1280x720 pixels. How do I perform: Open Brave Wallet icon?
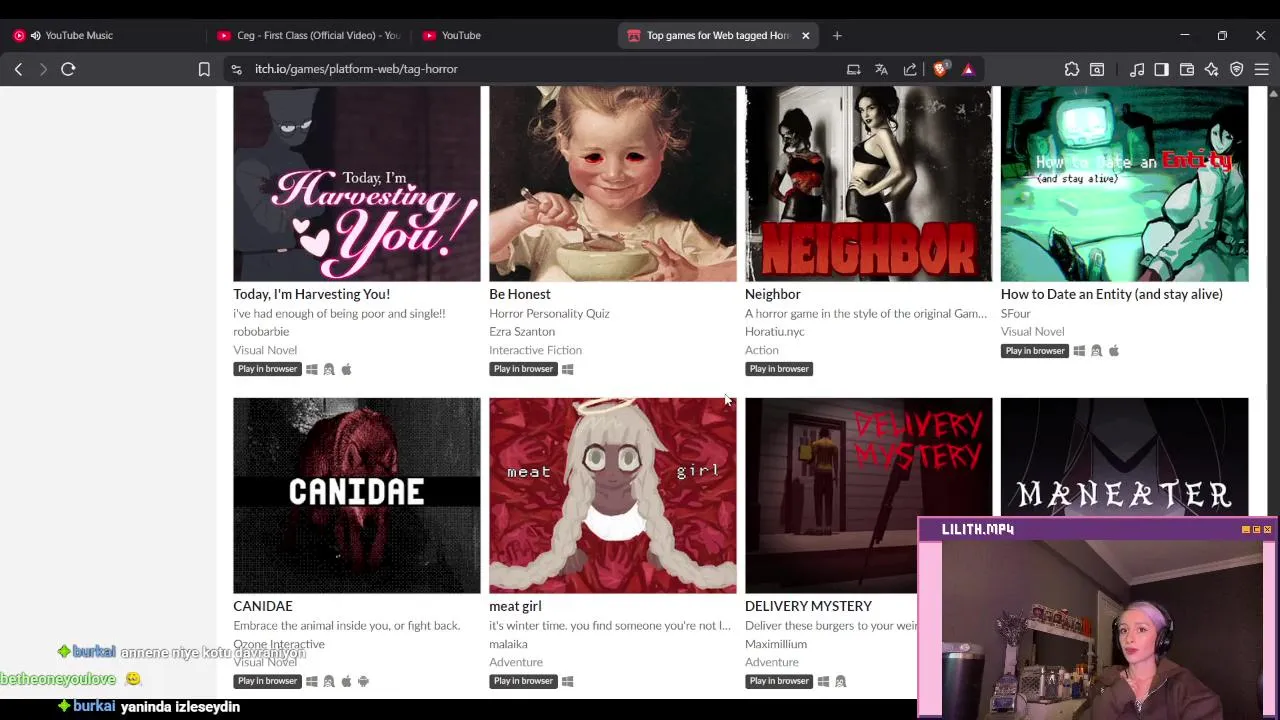coord(1187,69)
